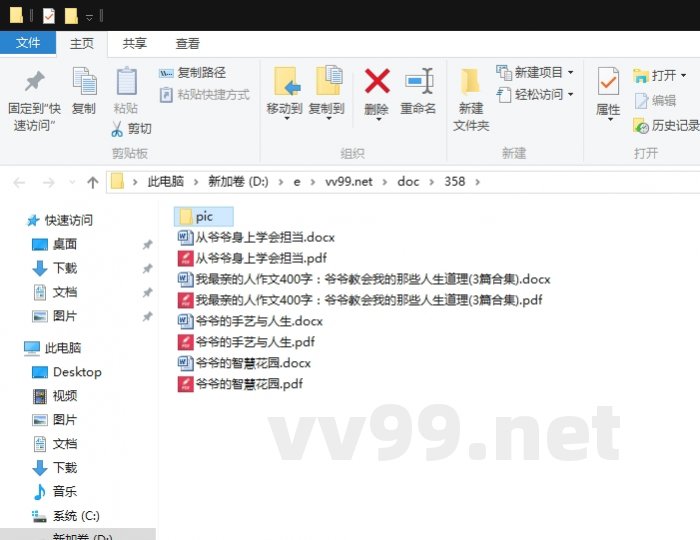The image size is (700, 540).
Task: Select 爷爷的手艺与人生.pdf file
Action: (x=246, y=342)
